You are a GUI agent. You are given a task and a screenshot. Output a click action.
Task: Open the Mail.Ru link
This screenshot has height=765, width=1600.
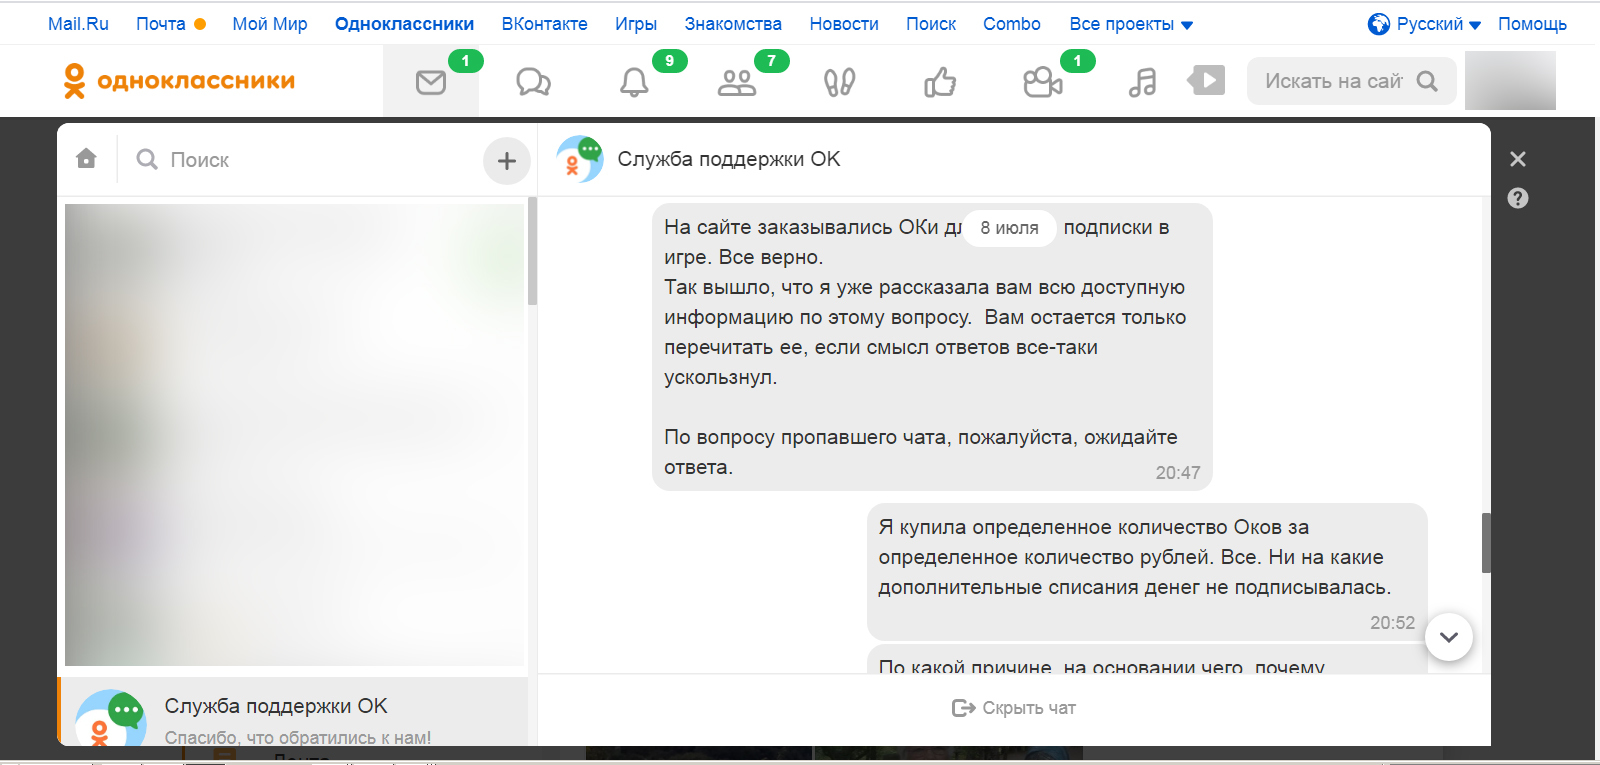coord(78,24)
